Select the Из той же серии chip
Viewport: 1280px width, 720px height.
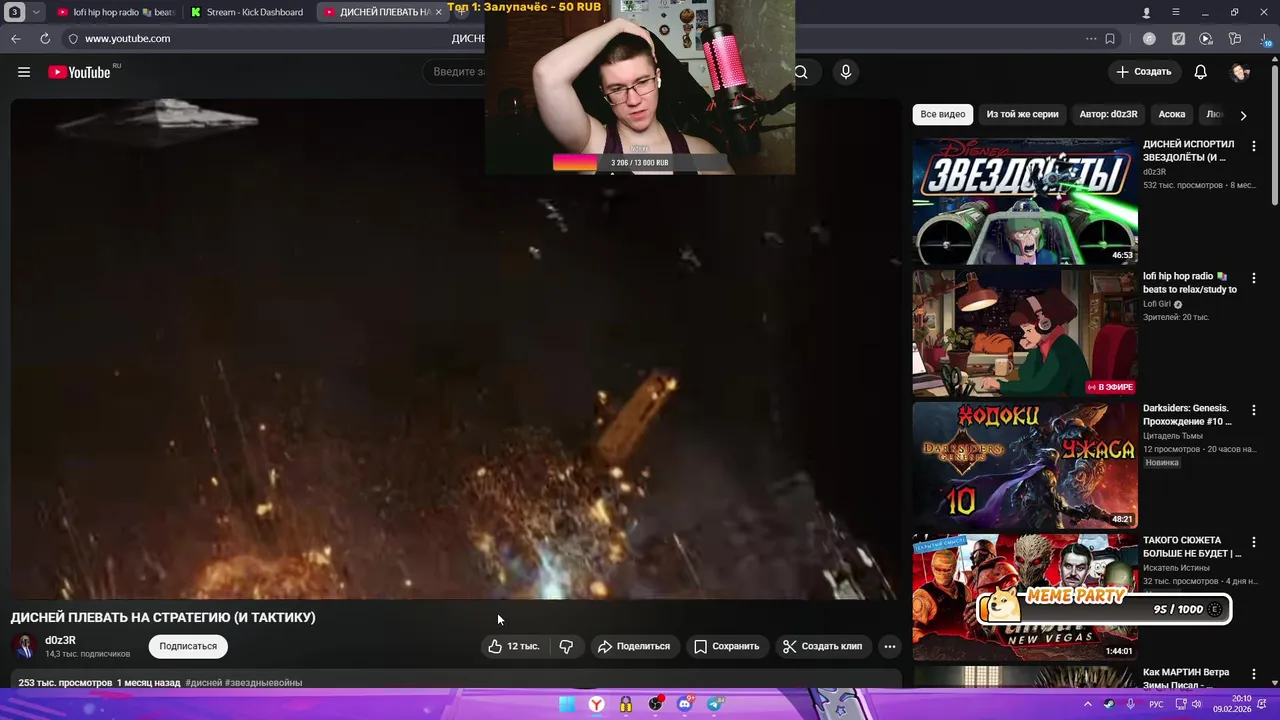point(1022,114)
